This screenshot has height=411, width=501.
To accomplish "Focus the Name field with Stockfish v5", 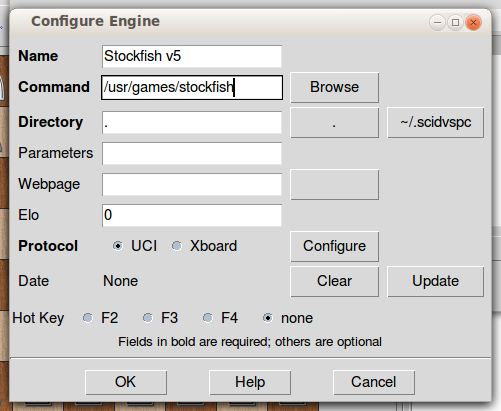I will tap(192, 56).
